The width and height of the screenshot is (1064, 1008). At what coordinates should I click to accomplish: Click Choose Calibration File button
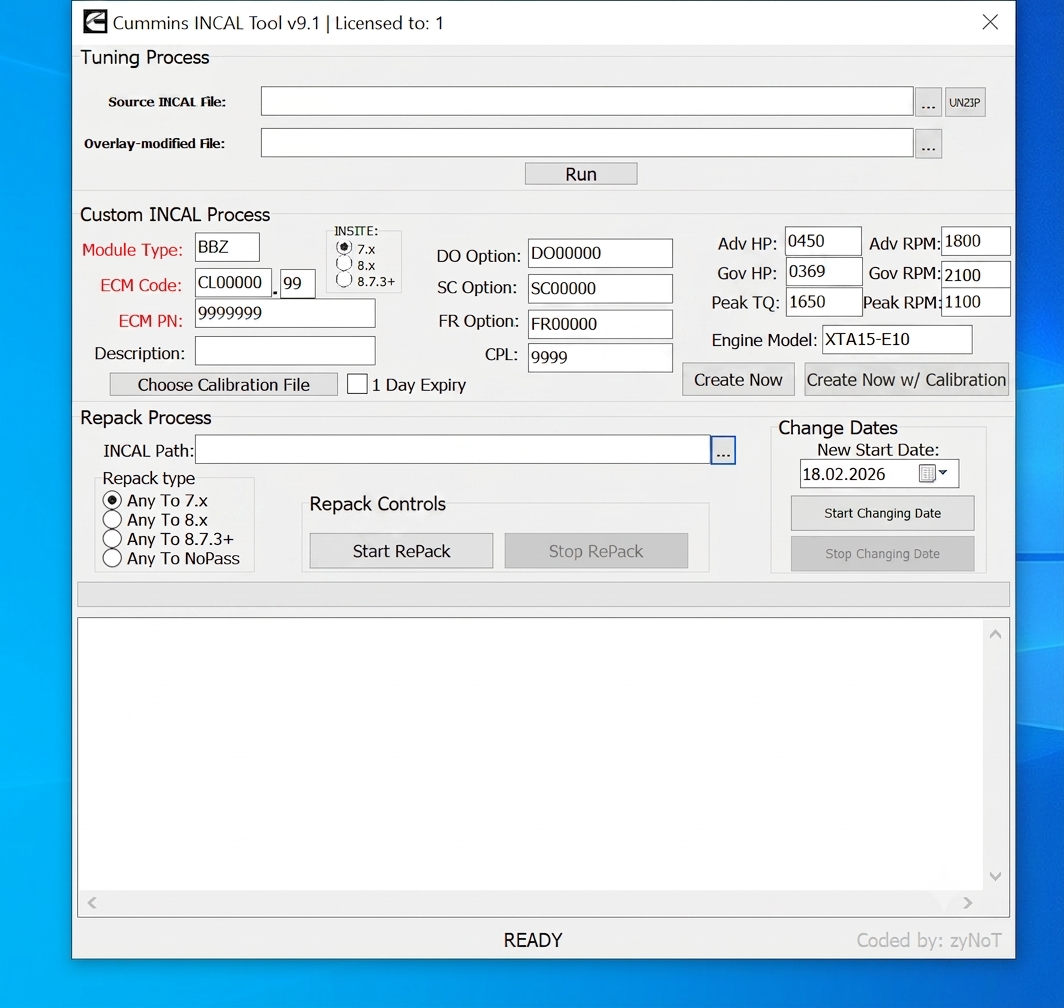[223, 384]
